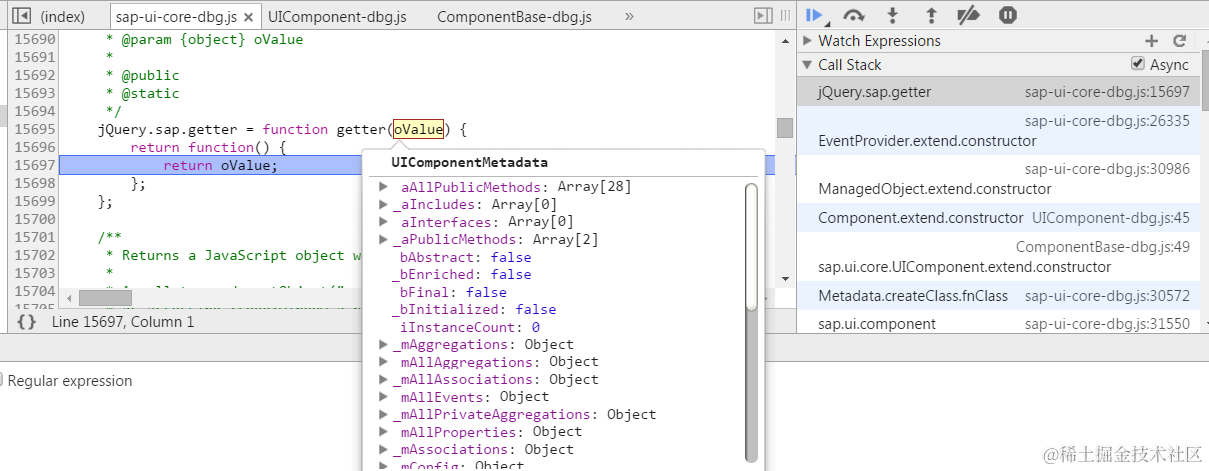Open link sap-ui-core-dbg.js:26335

[1107, 120]
